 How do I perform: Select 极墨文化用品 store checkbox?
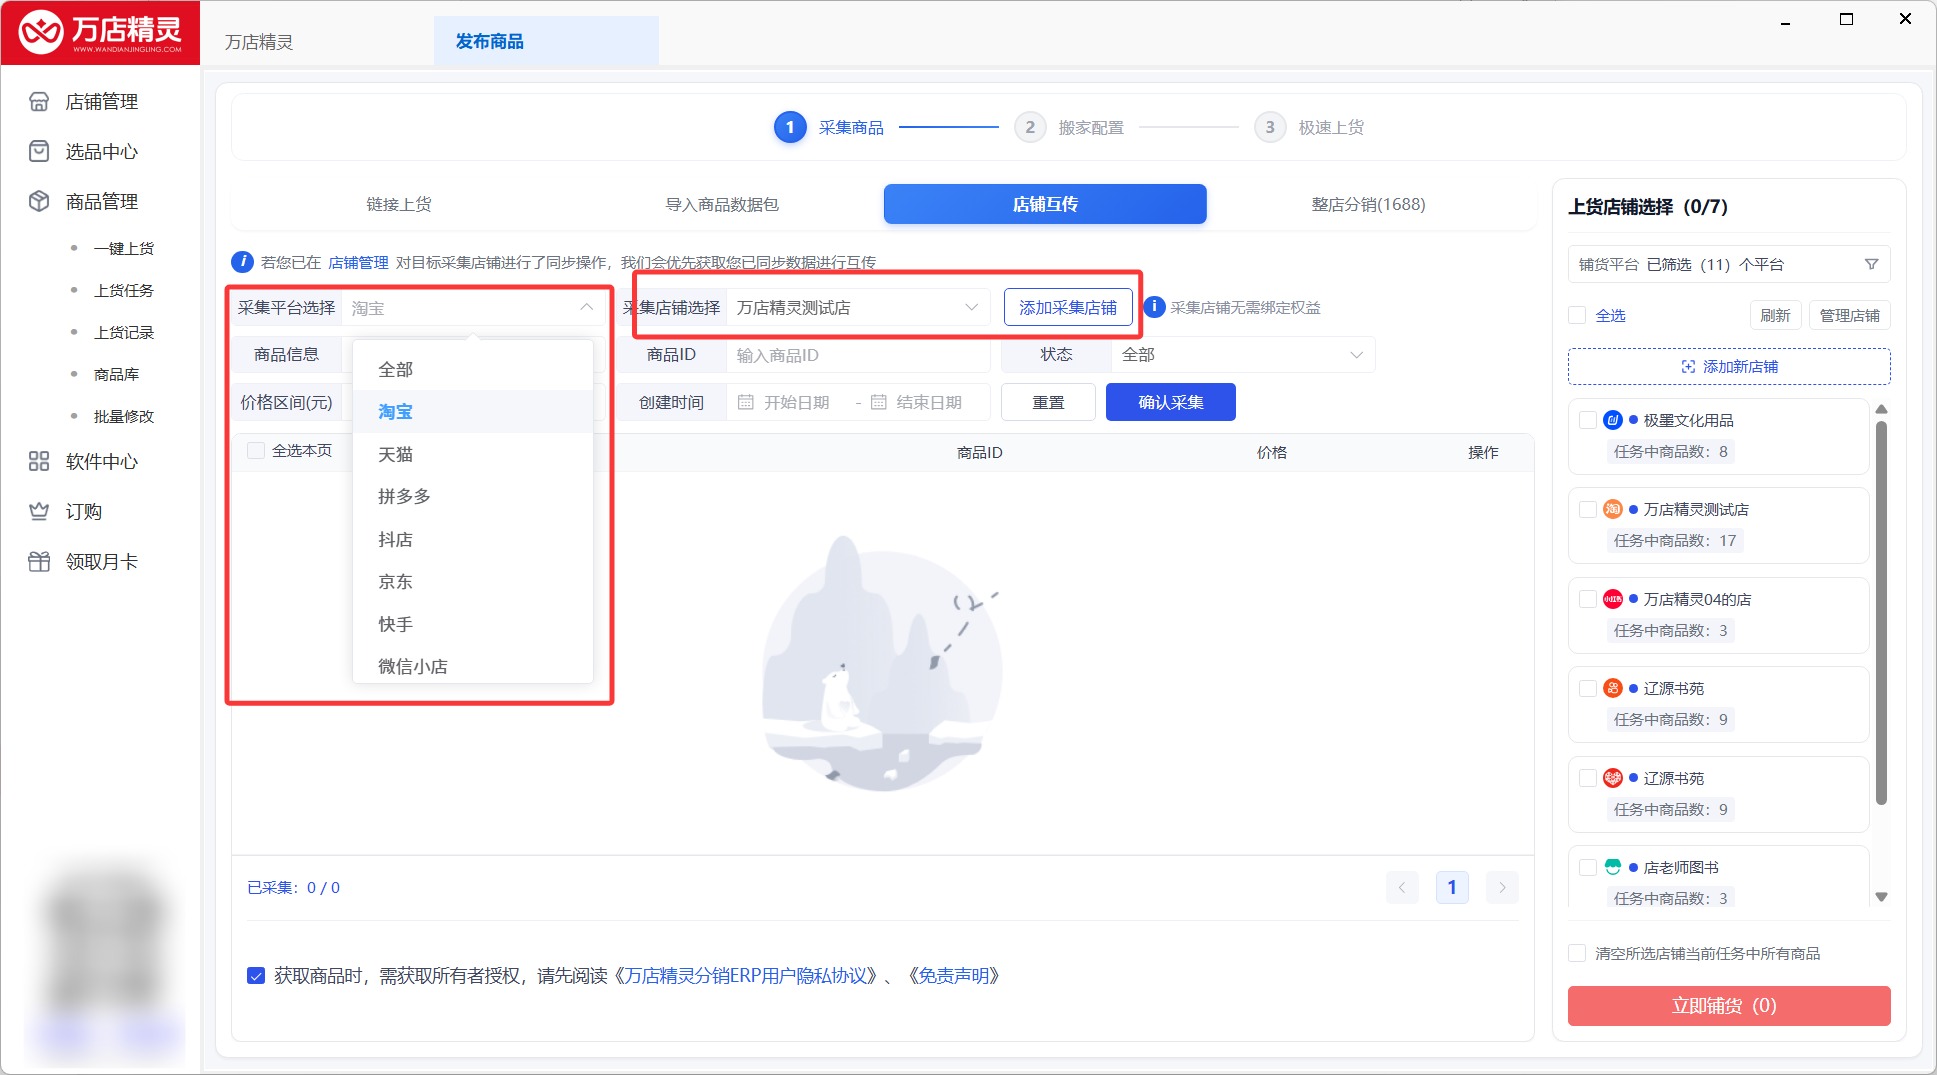pos(1587,420)
